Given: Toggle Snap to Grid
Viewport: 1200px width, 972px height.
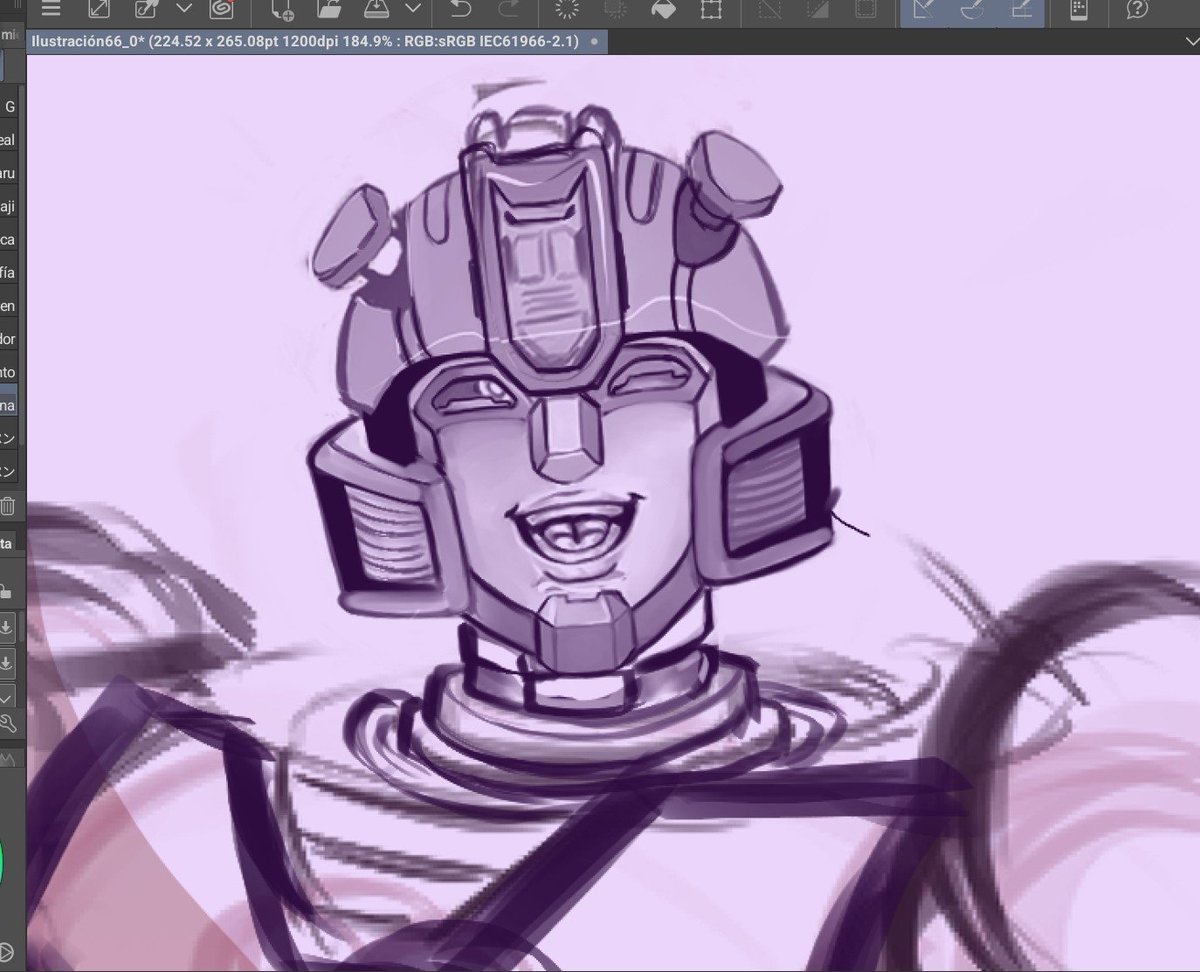Looking at the screenshot, I should tap(1021, 10).
